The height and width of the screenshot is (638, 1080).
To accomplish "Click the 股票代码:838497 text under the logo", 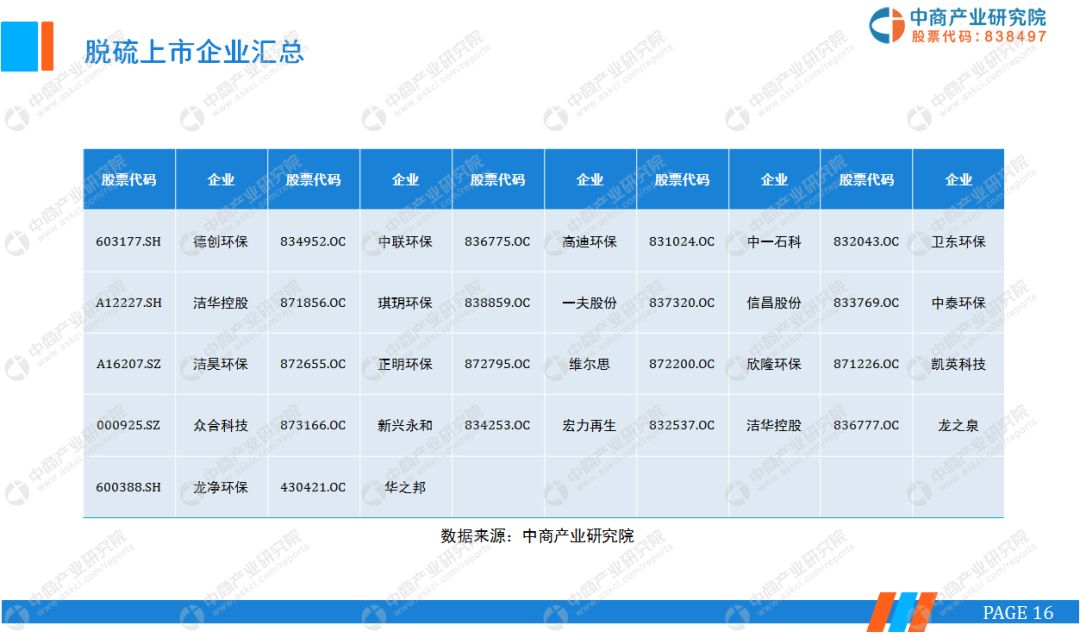I will click(x=979, y=36).
